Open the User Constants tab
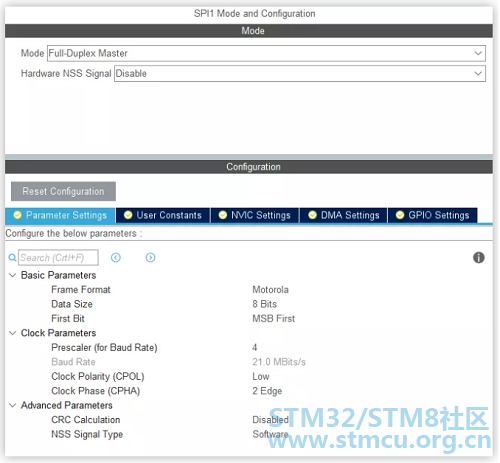500x463 pixels. click(163, 215)
